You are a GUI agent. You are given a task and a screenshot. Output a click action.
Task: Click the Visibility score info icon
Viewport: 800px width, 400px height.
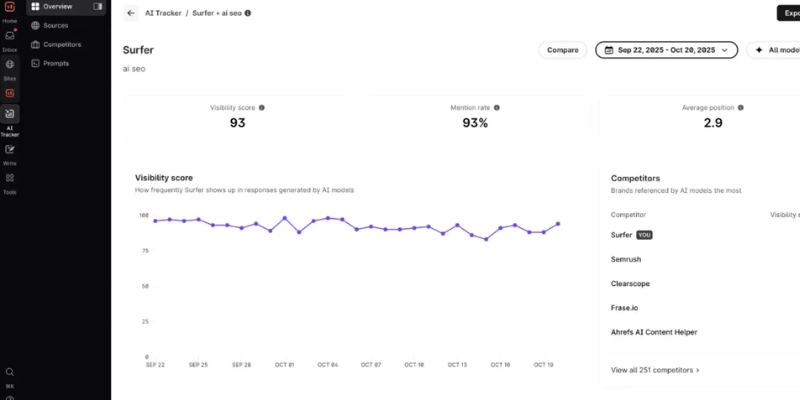262,108
